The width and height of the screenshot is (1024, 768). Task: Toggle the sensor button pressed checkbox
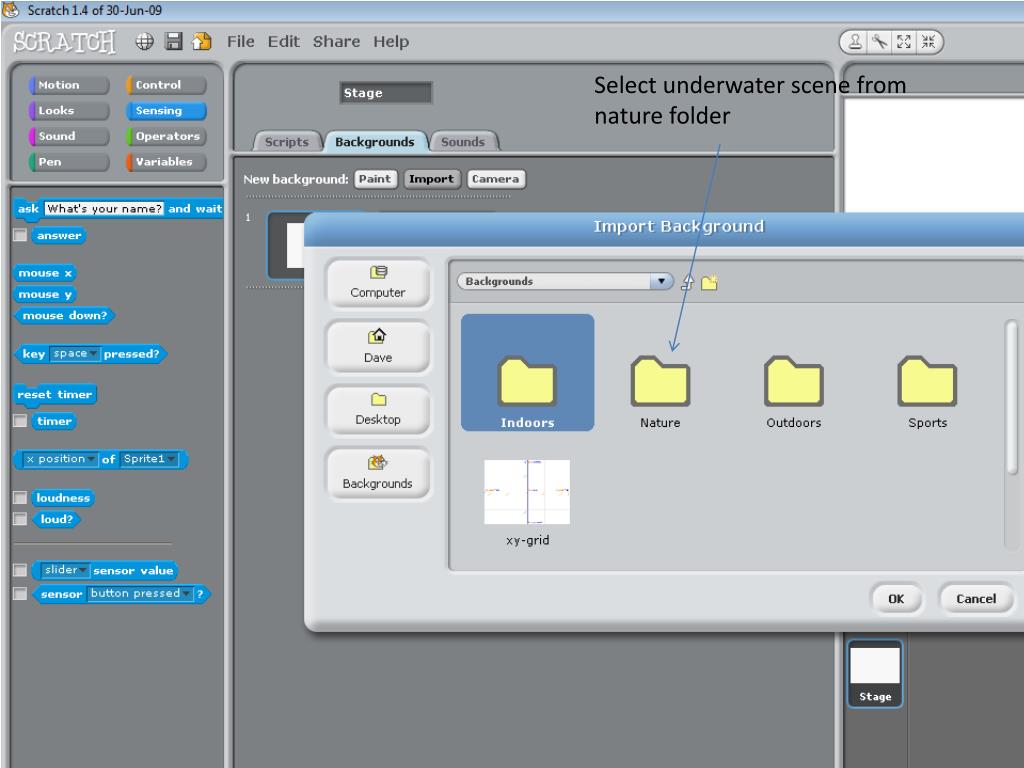tap(20, 594)
